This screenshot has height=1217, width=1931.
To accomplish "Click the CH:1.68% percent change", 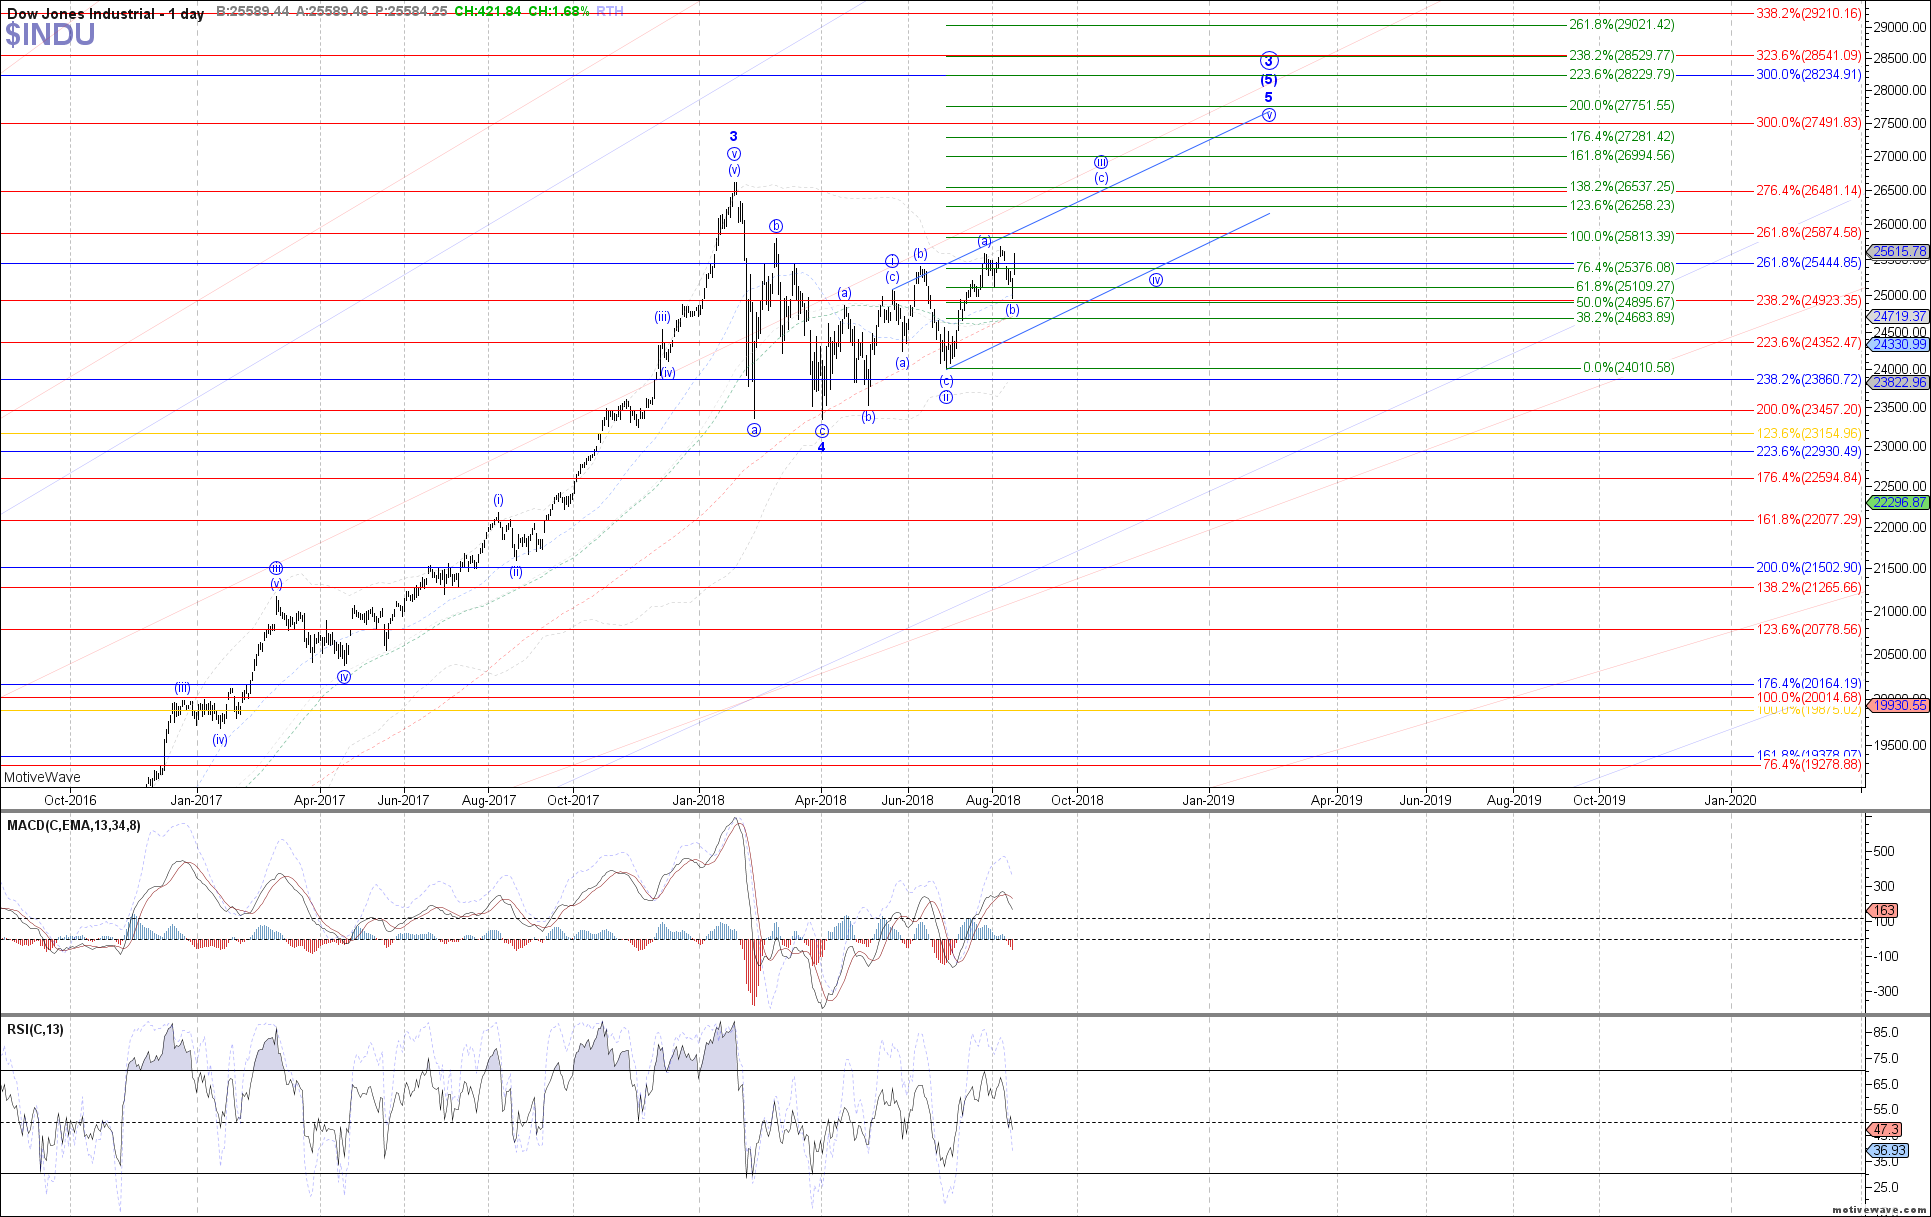I will [x=558, y=11].
